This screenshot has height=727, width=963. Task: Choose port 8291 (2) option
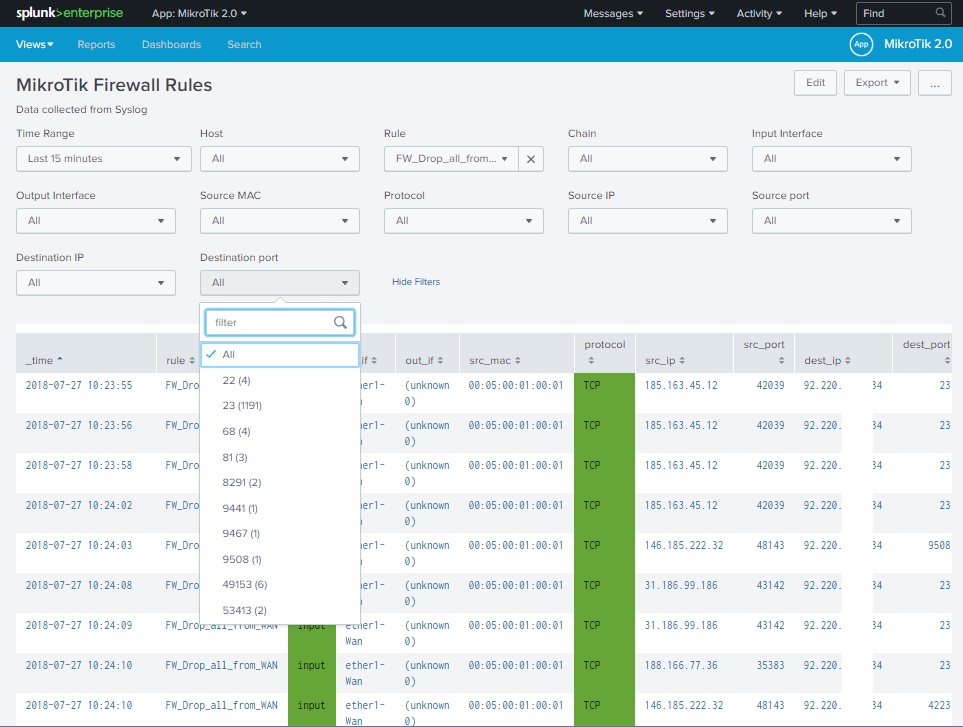pos(244,482)
